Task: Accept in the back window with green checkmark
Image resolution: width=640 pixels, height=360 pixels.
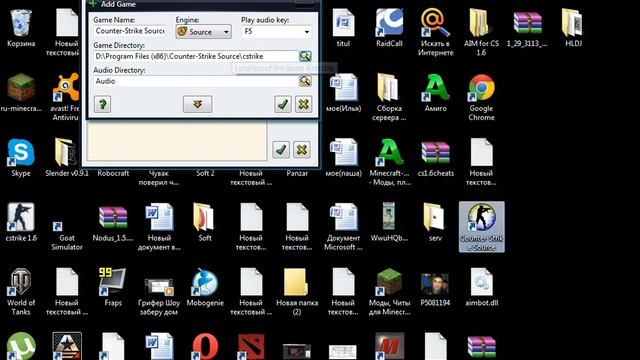Action: pyautogui.click(x=281, y=150)
